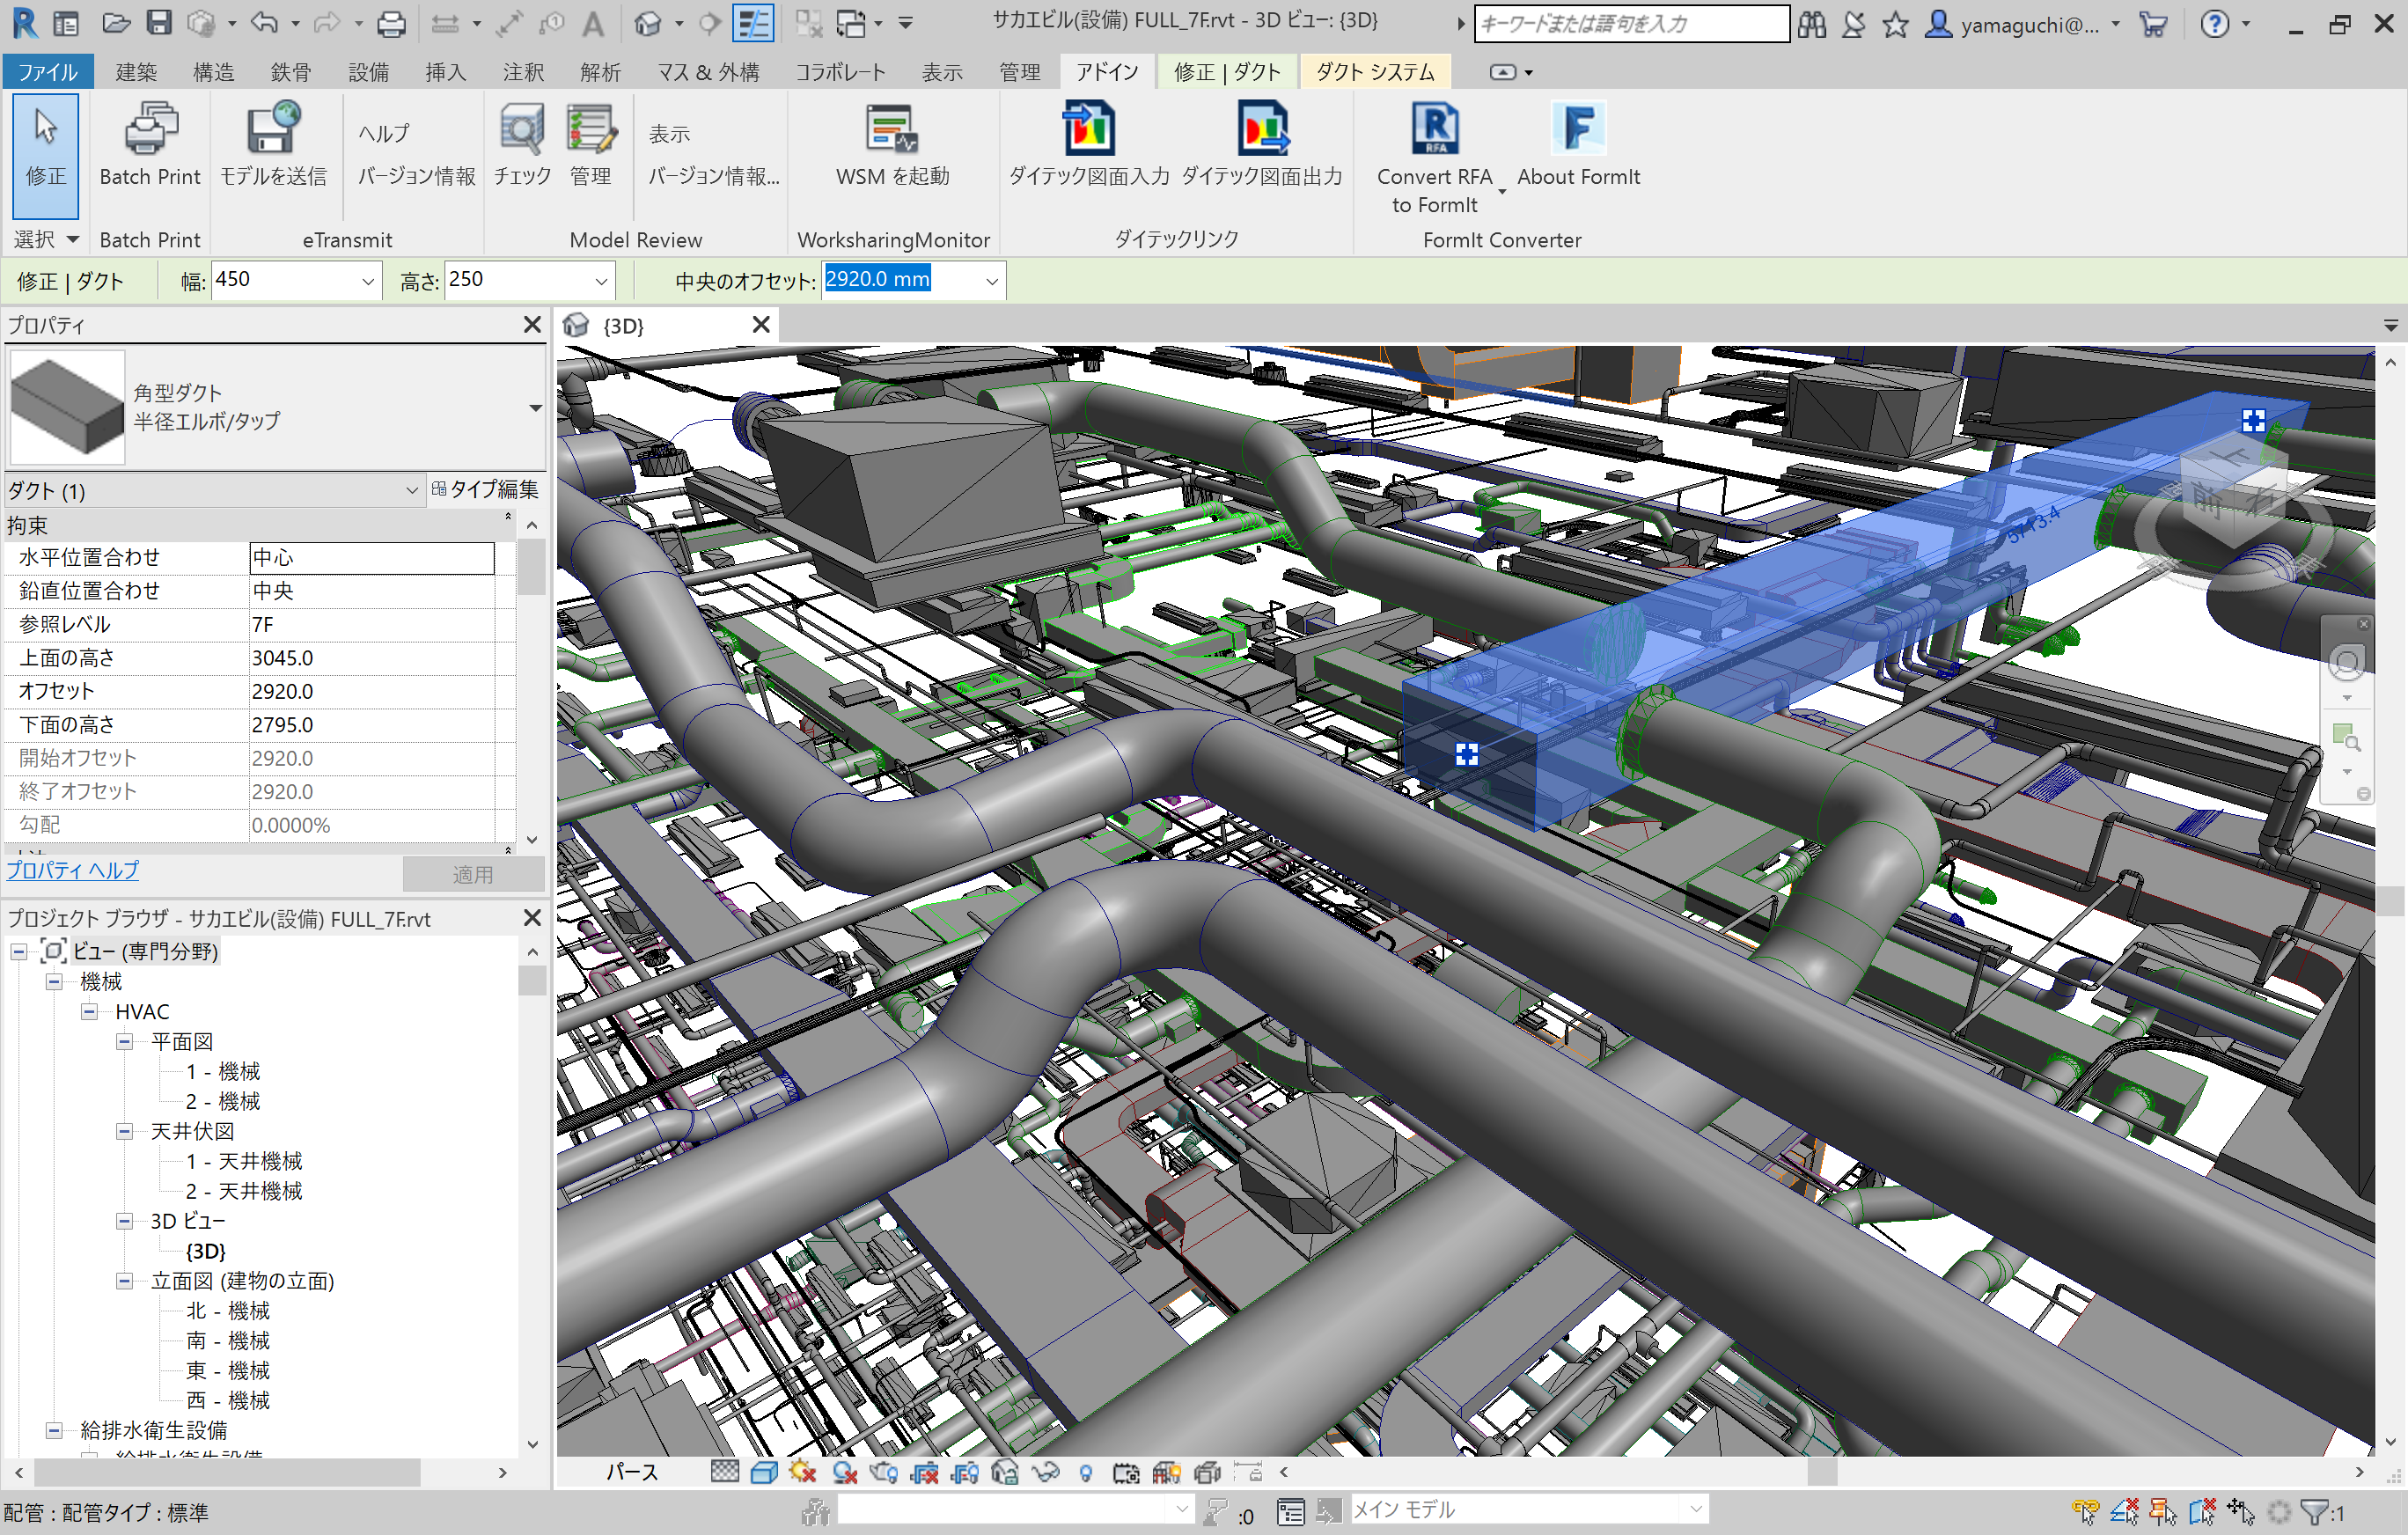This screenshot has width=2408, height=1535.
Task: Click the タイプ編集 button
Action: 485,489
